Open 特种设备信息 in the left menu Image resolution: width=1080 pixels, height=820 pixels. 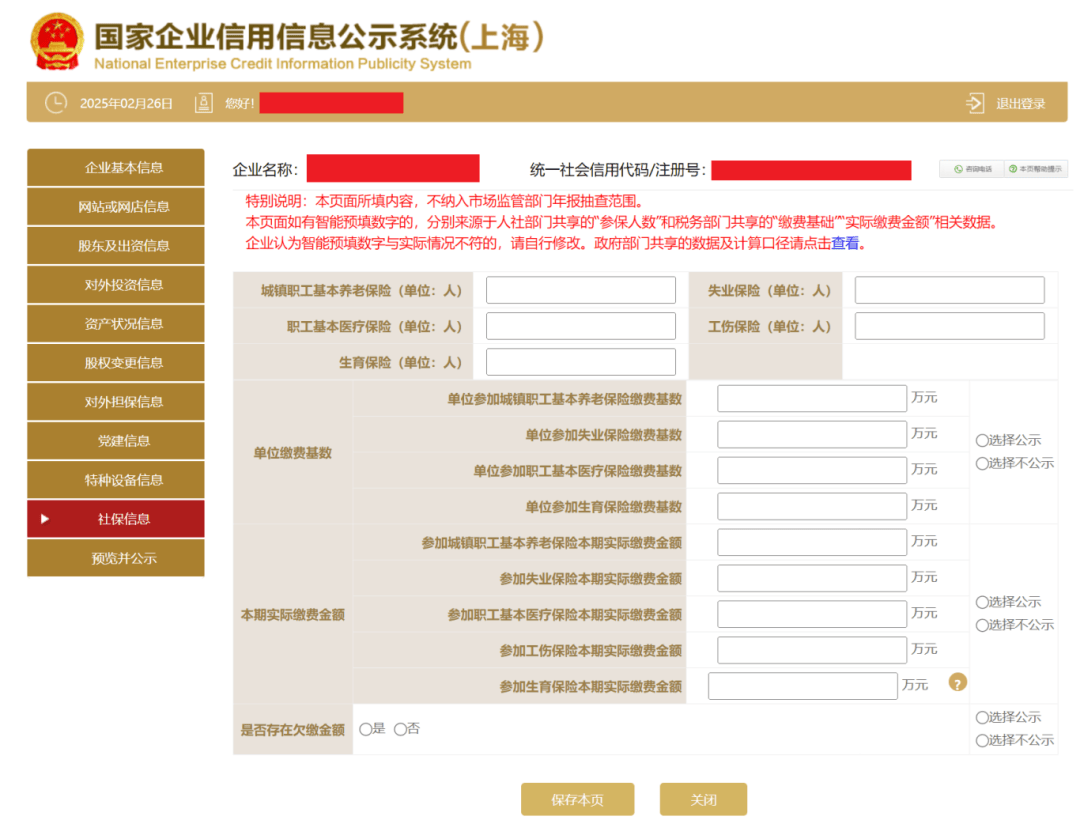click(x=115, y=479)
